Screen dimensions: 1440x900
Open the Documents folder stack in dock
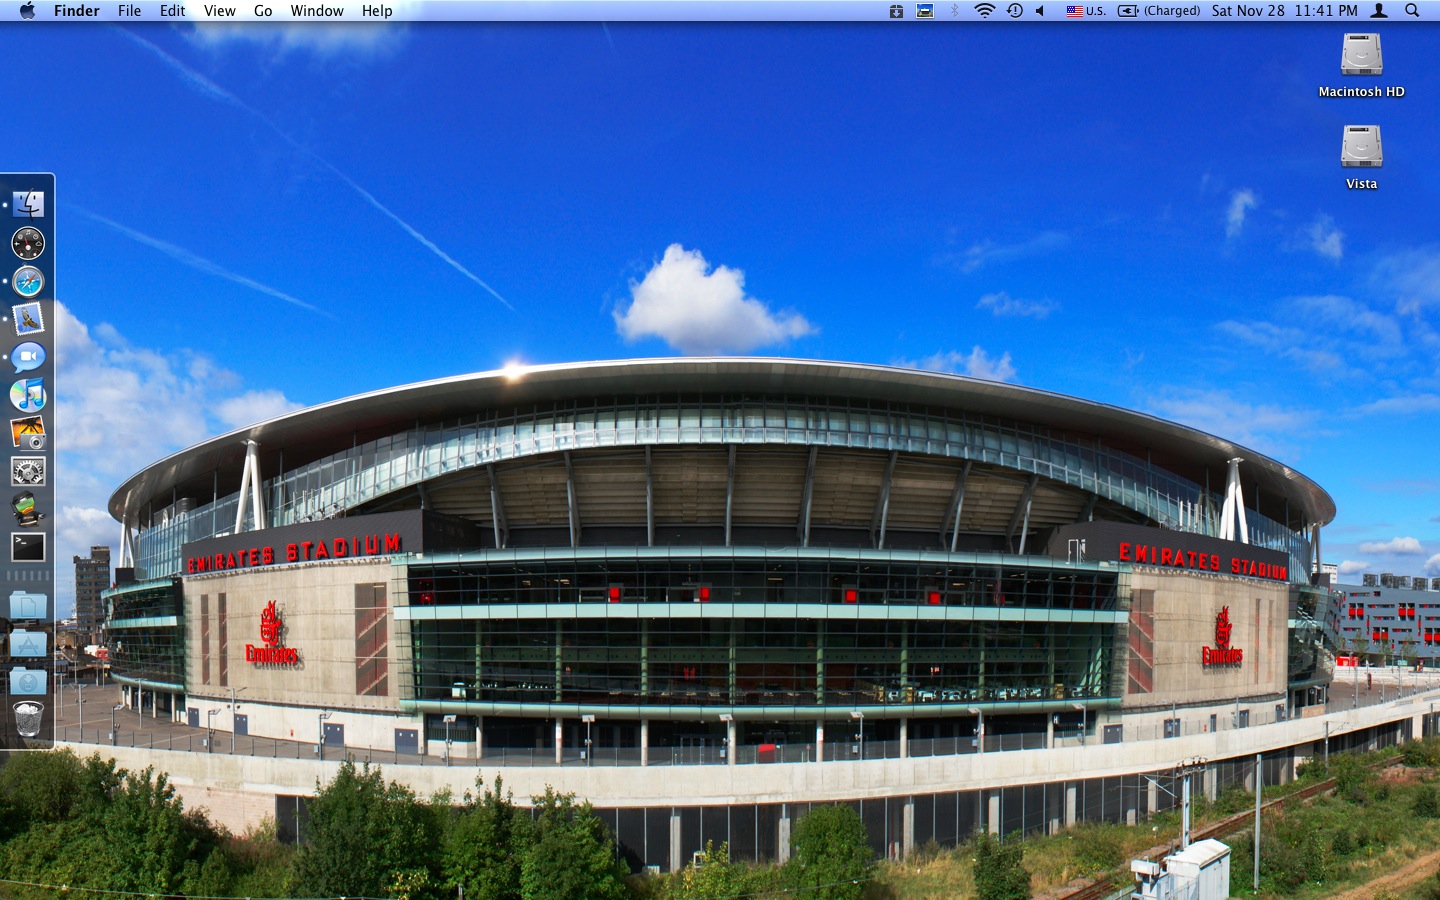pyautogui.click(x=28, y=605)
